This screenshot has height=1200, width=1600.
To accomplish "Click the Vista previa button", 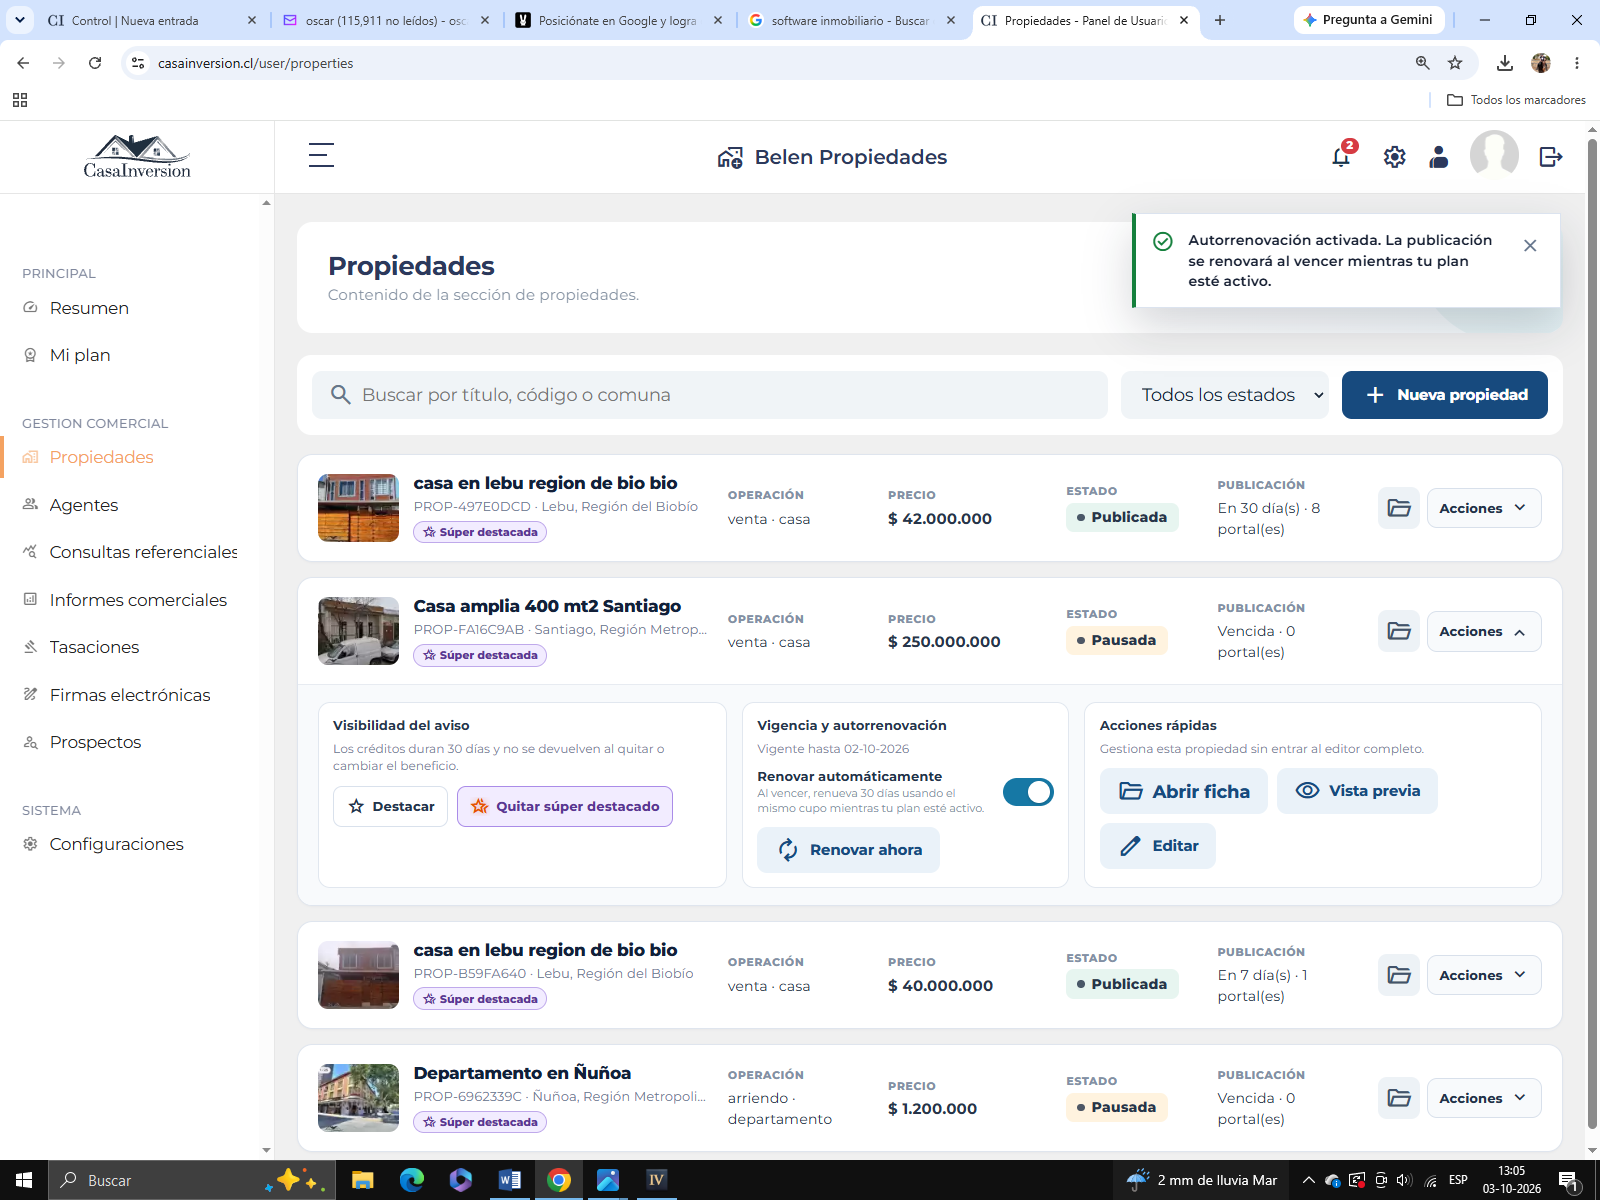I will (x=1357, y=791).
